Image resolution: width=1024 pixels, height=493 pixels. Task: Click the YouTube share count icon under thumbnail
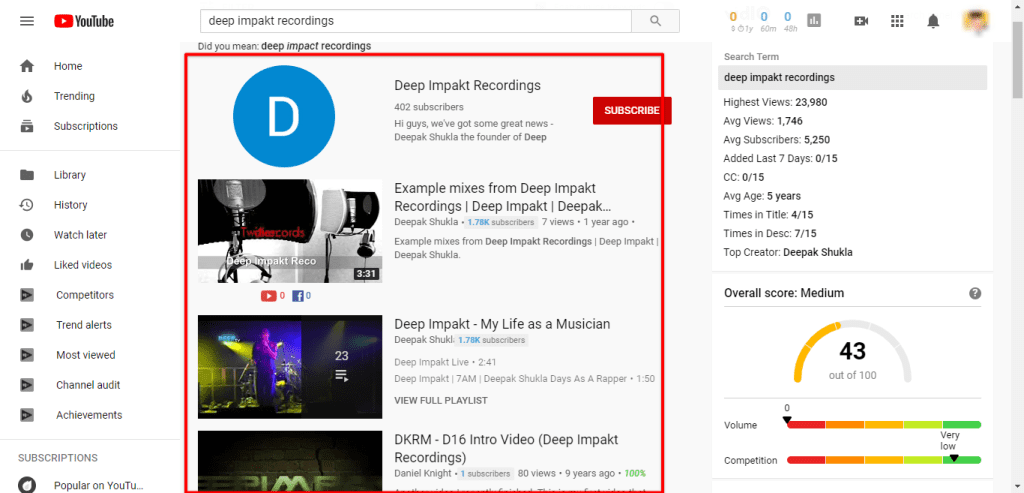click(268, 296)
